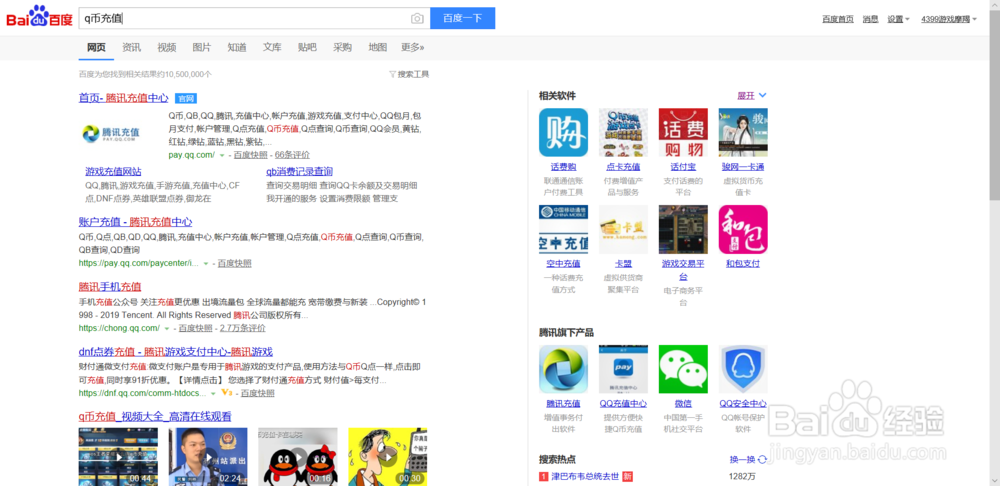Screen dimensions: 1000x486
Task: Open the 4399游戏摩羯 account dropdown
Action: coord(949,19)
